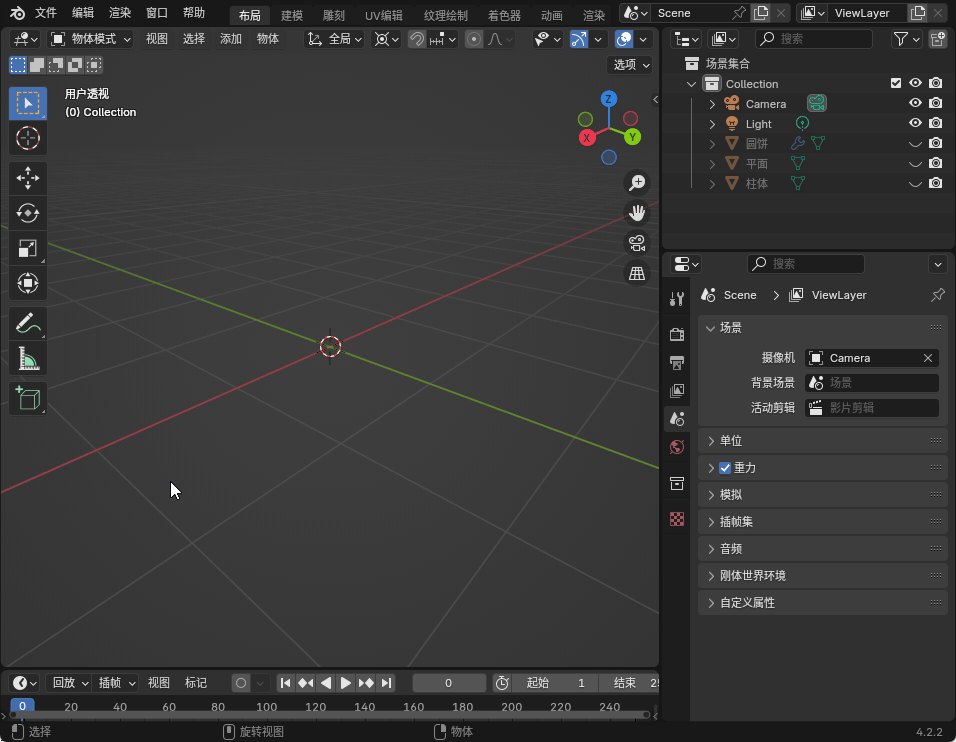Viewport: 956px width, 742px height.
Task: Disable the 重力 gravity checkbox
Action: click(x=725, y=467)
